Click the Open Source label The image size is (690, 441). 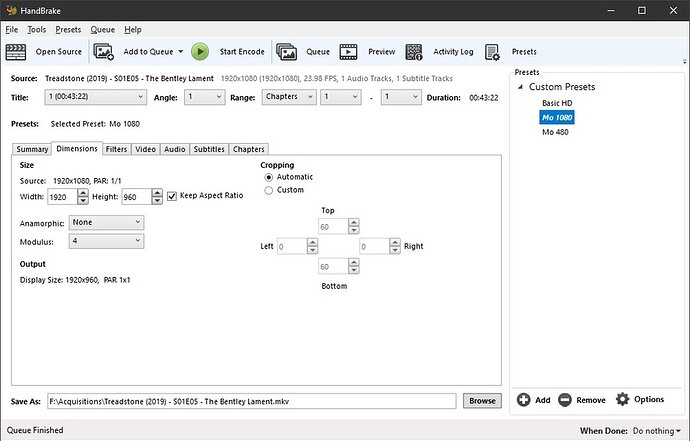point(59,51)
